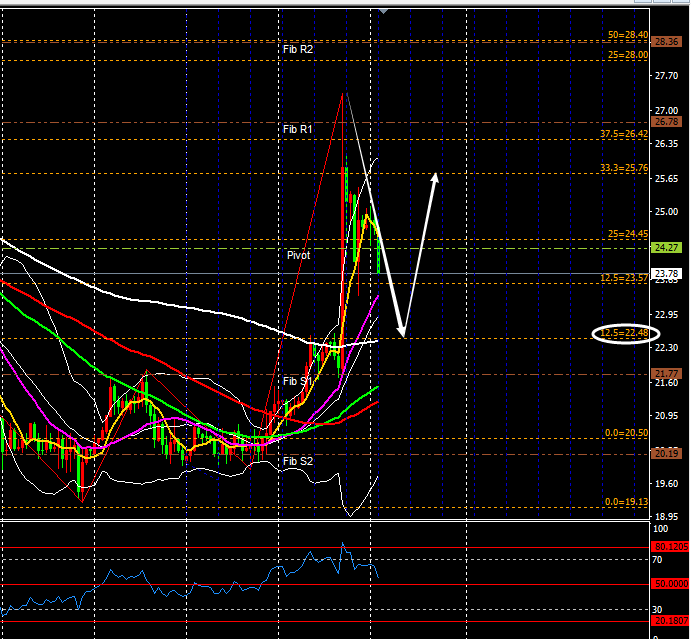Click the 28.36 price tag on axis
The height and width of the screenshot is (639, 691).
pyautogui.click(x=666, y=41)
